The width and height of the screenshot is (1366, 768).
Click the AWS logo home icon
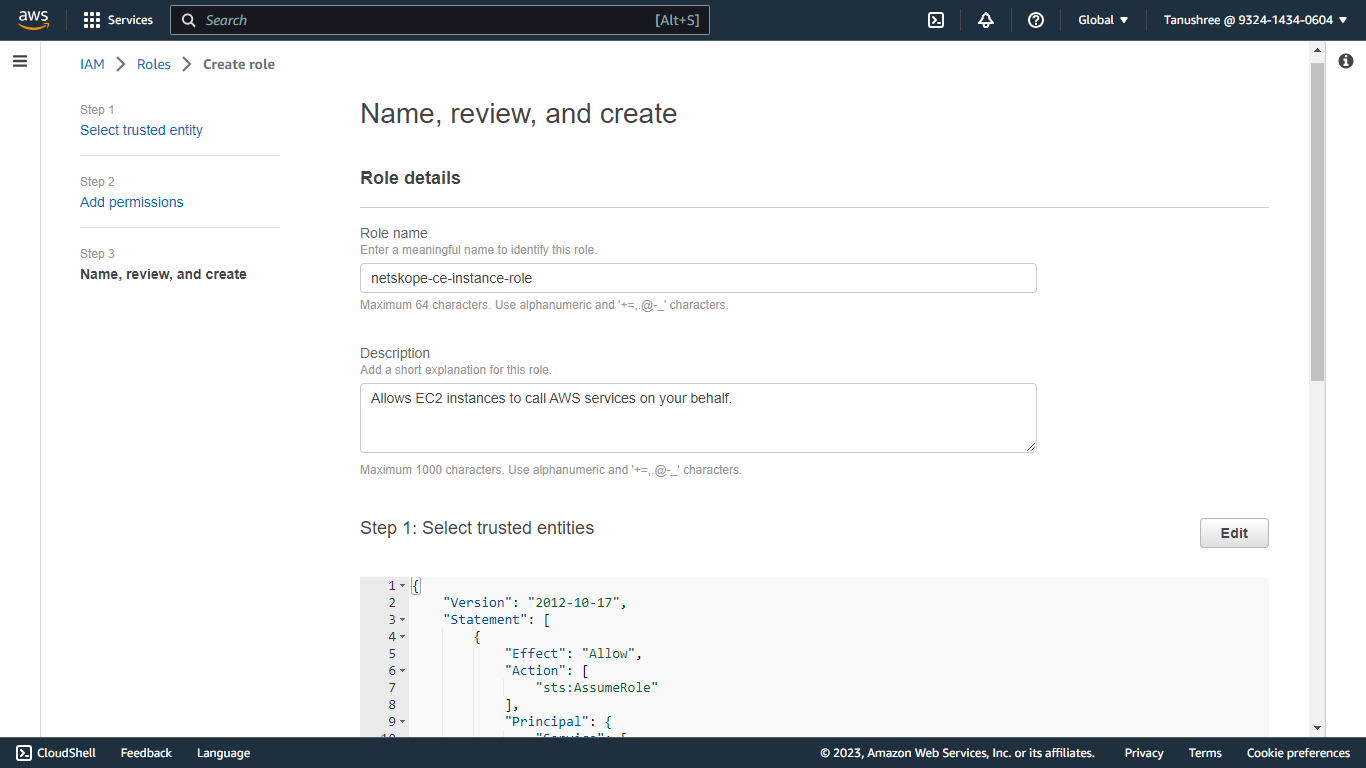point(33,20)
